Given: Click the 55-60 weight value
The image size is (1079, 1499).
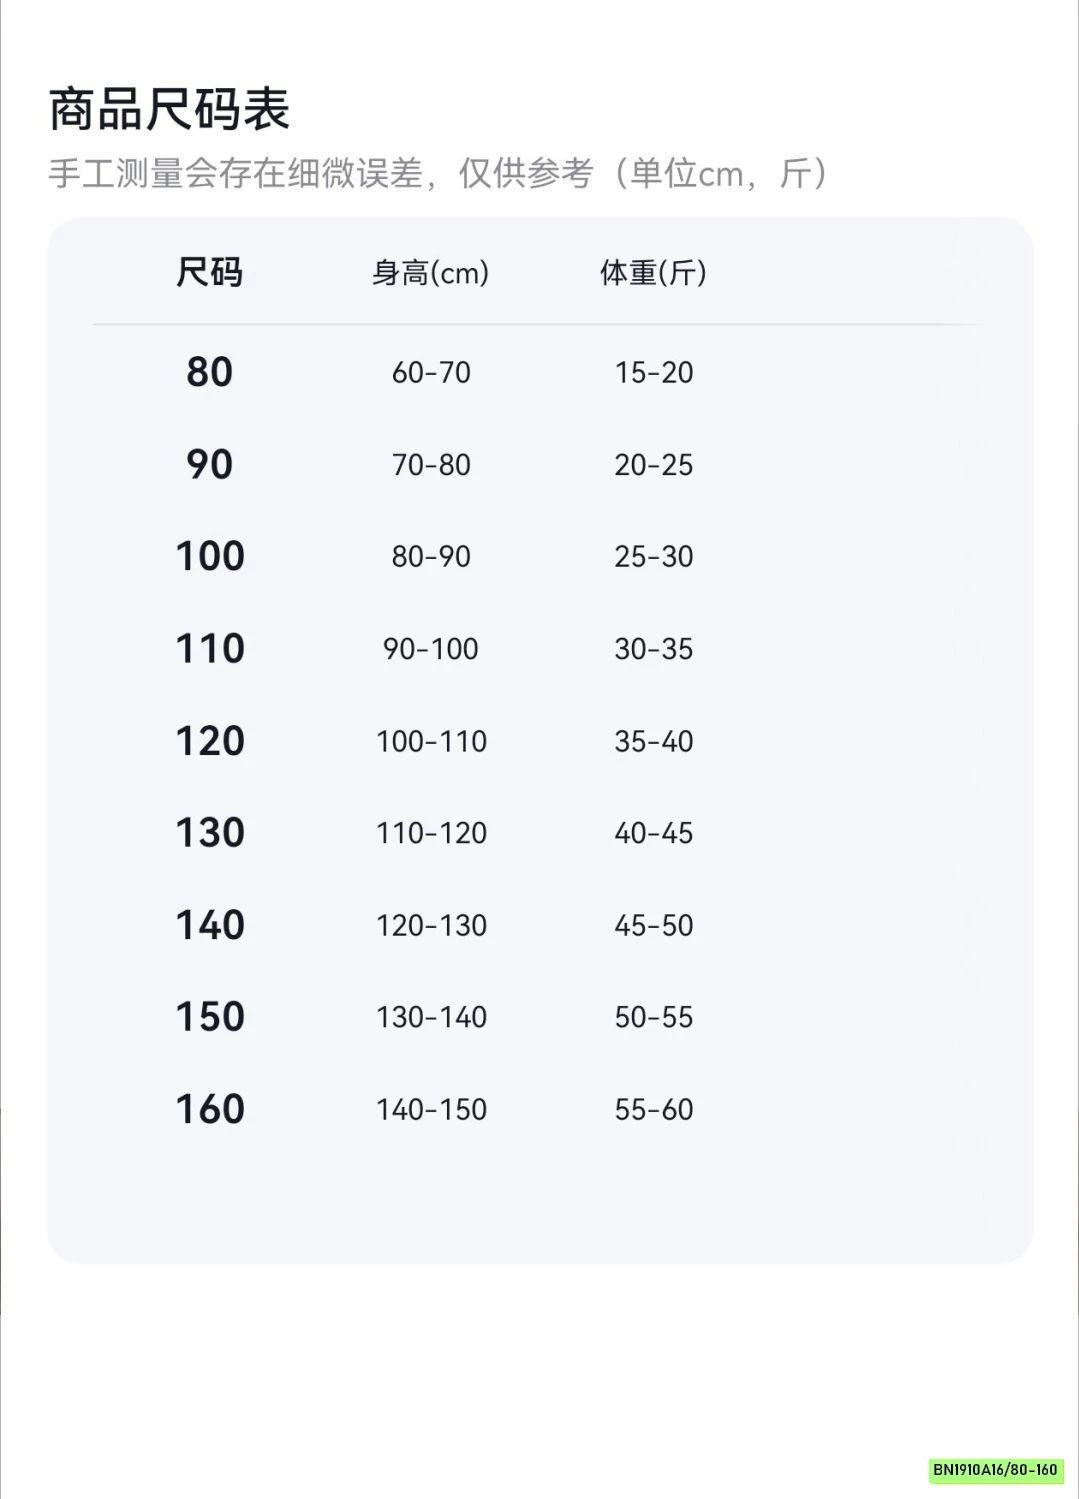Looking at the screenshot, I should click(x=654, y=1109).
